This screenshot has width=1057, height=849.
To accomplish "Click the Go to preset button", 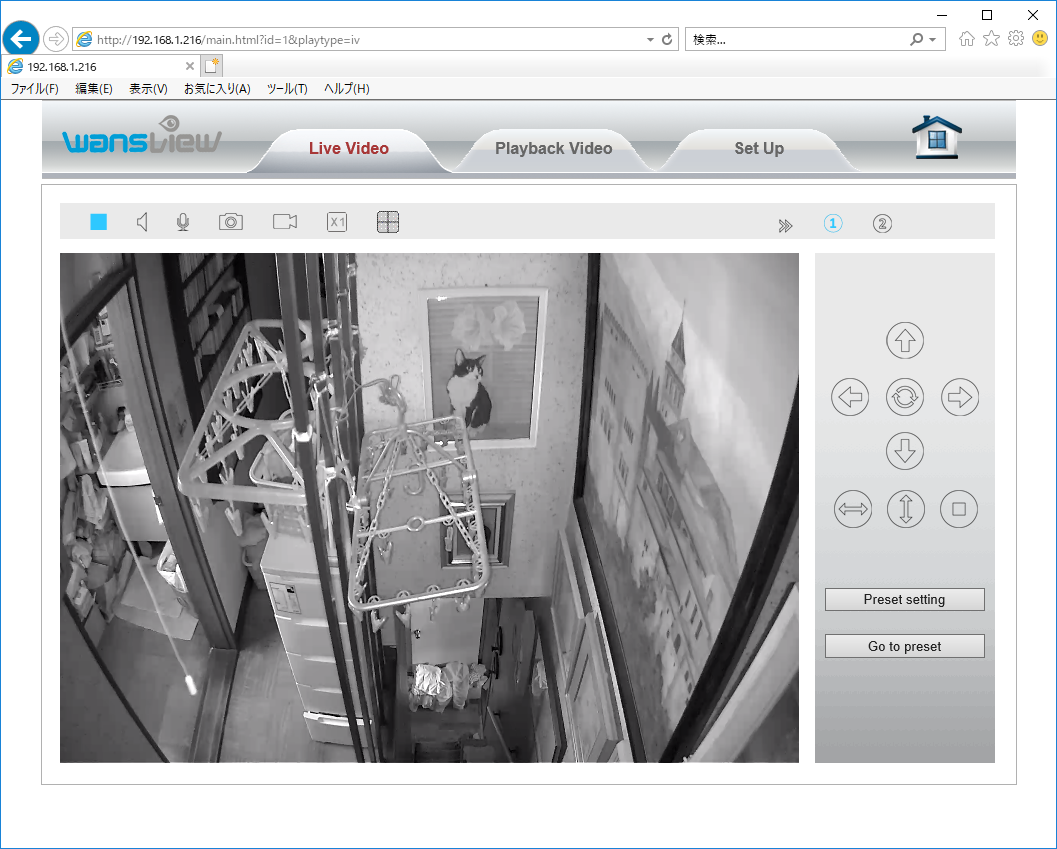I will [x=905, y=646].
